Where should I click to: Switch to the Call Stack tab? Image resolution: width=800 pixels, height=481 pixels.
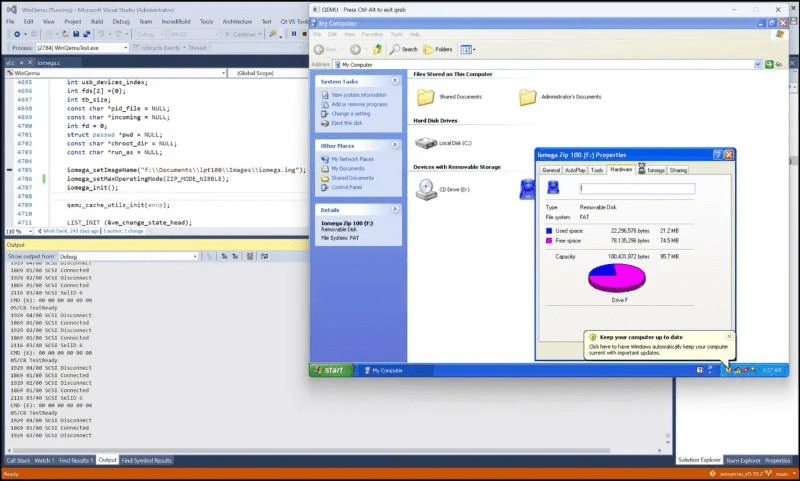[18, 460]
